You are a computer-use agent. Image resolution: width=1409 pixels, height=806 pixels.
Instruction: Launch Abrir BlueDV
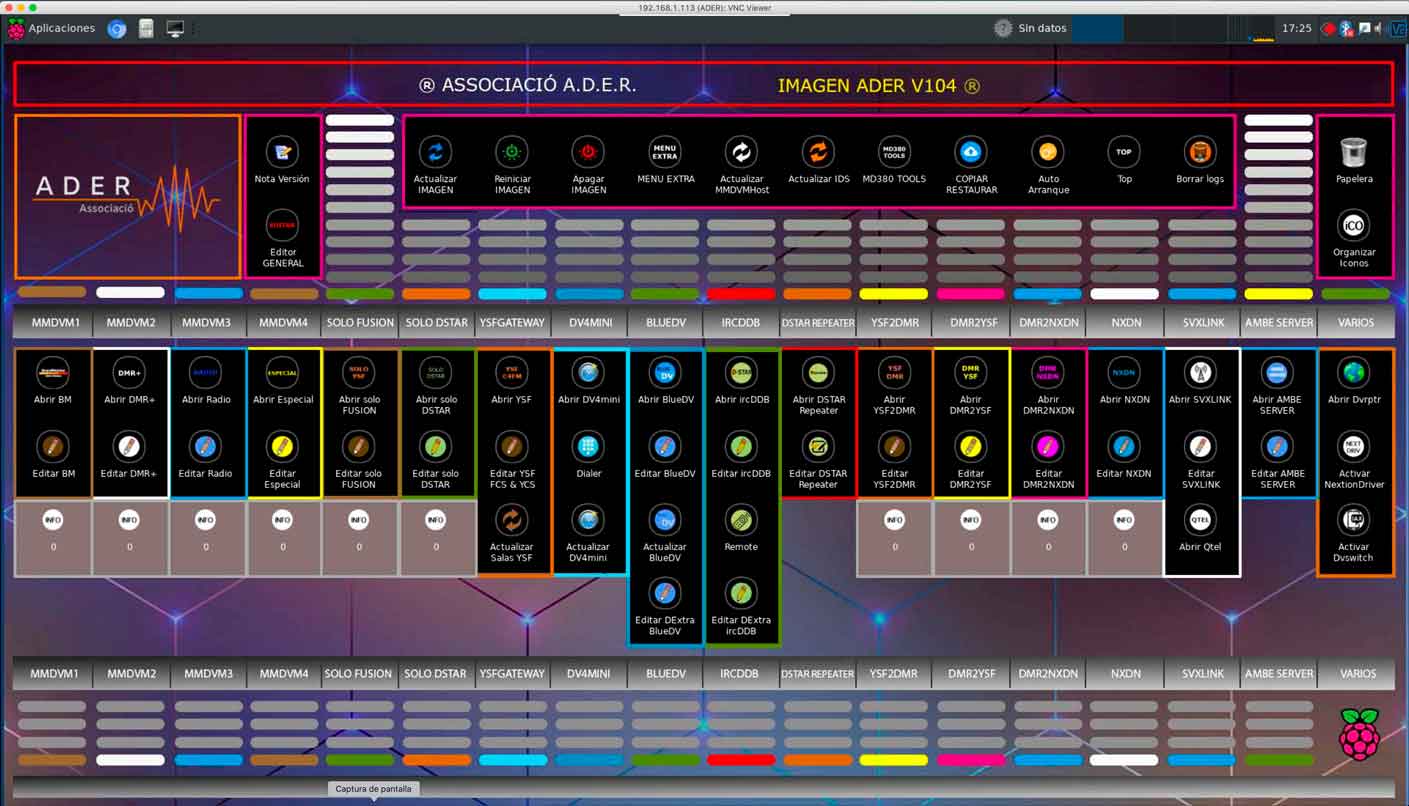coord(665,373)
